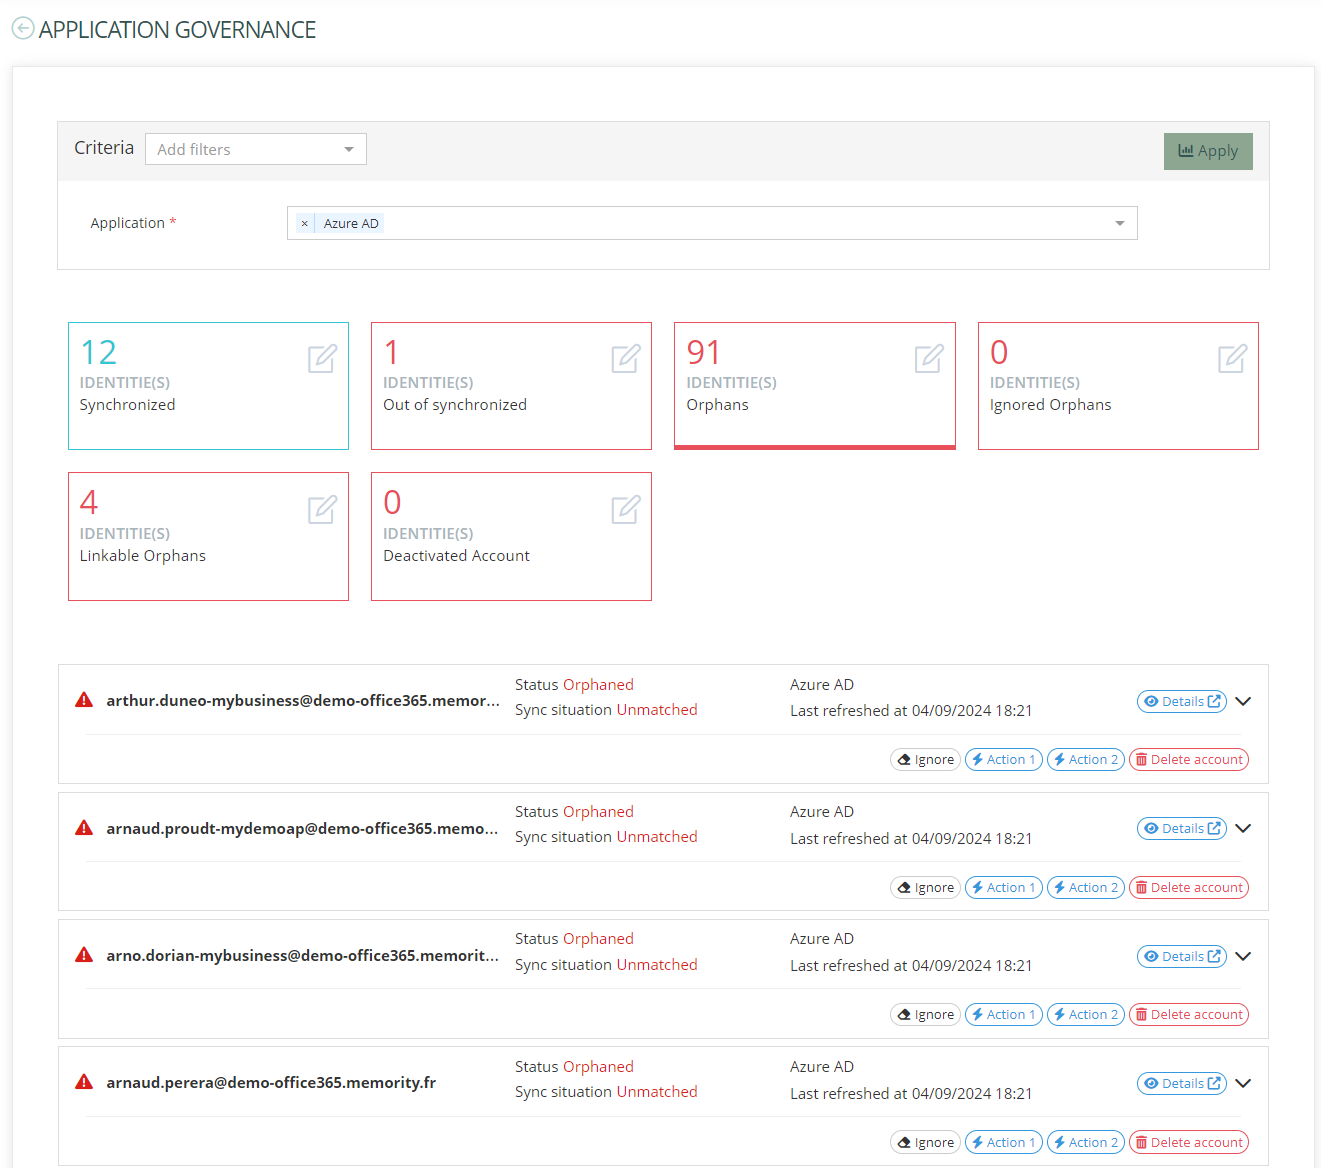Click the Apply button
The width and height of the screenshot is (1321, 1168).
tap(1207, 151)
